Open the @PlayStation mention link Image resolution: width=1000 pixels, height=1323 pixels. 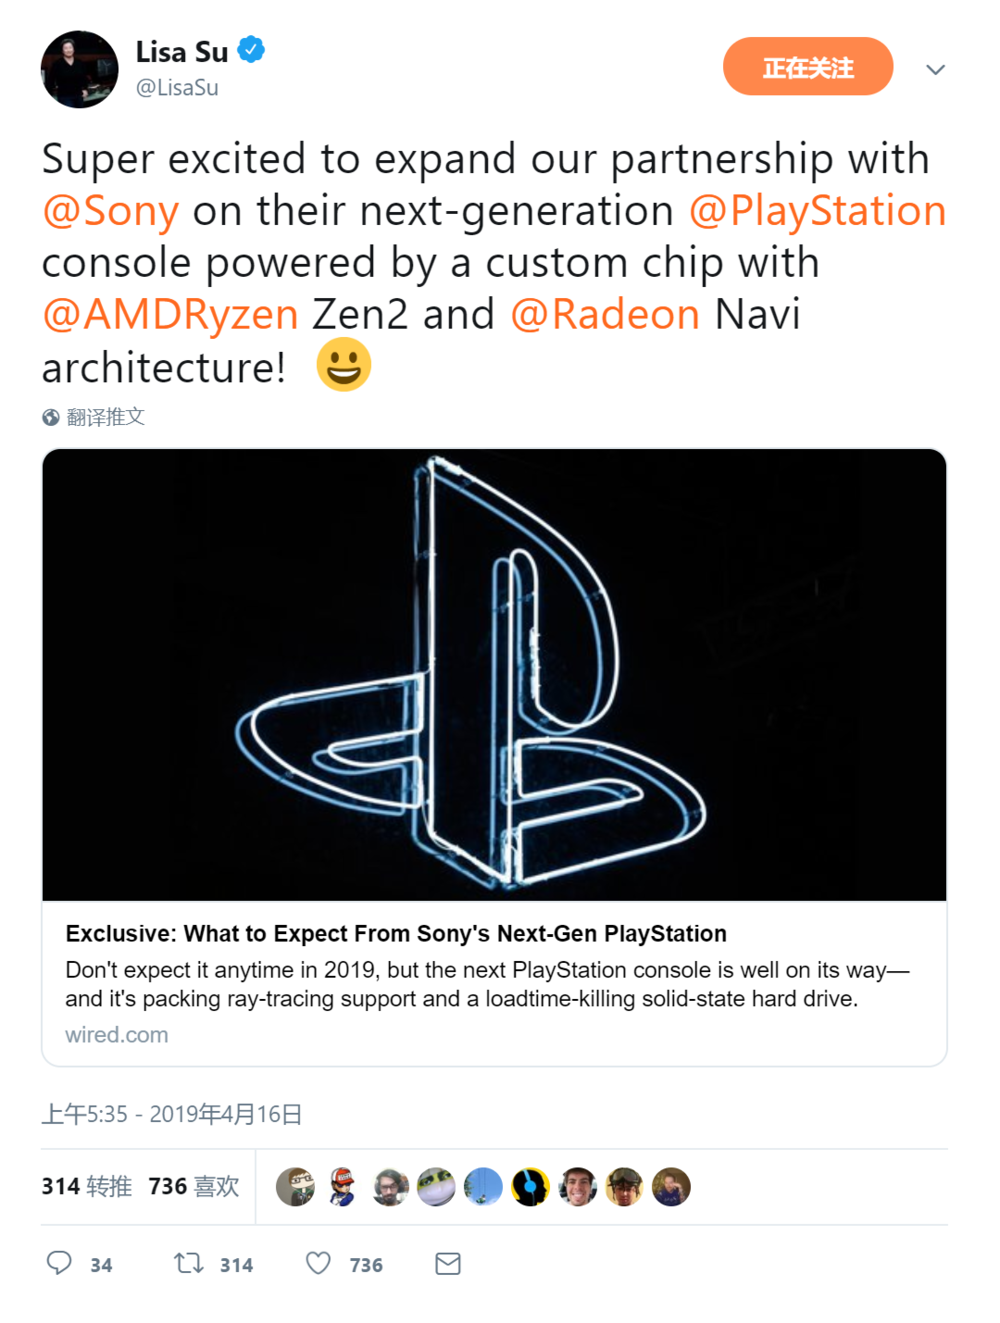(x=817, y=211)
